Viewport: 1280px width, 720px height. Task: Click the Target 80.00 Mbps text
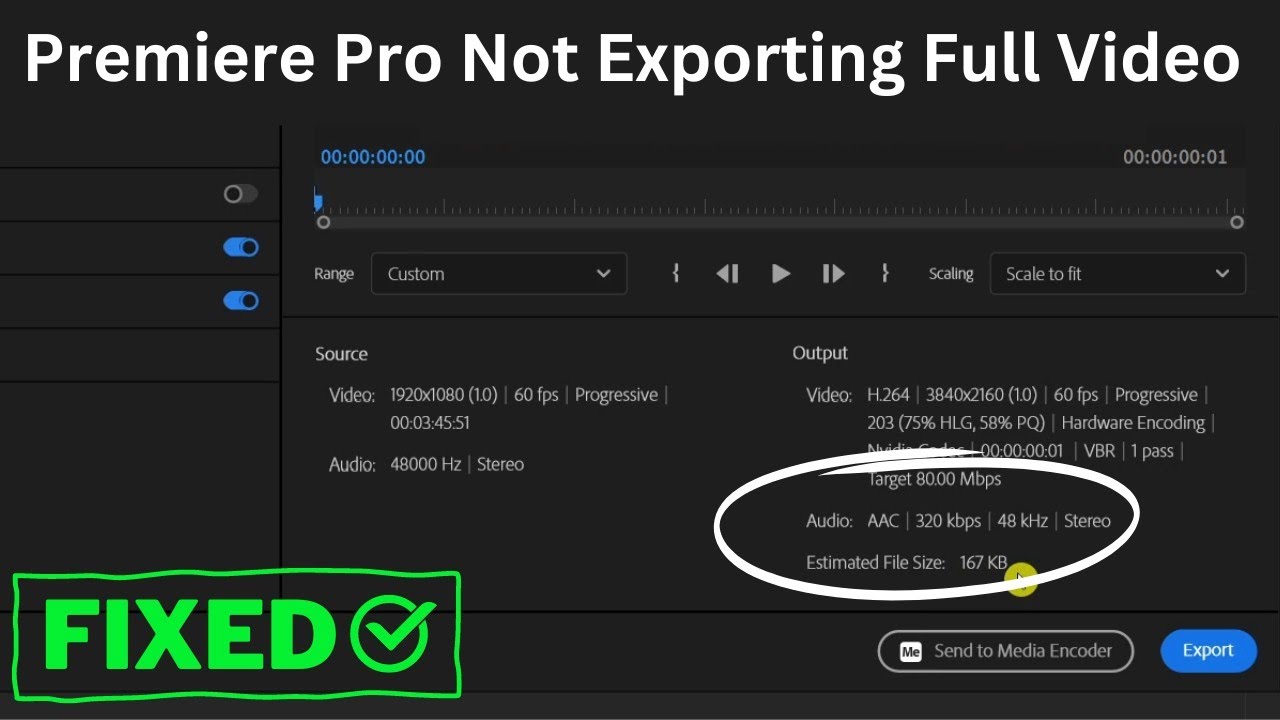tap(934, 479)
